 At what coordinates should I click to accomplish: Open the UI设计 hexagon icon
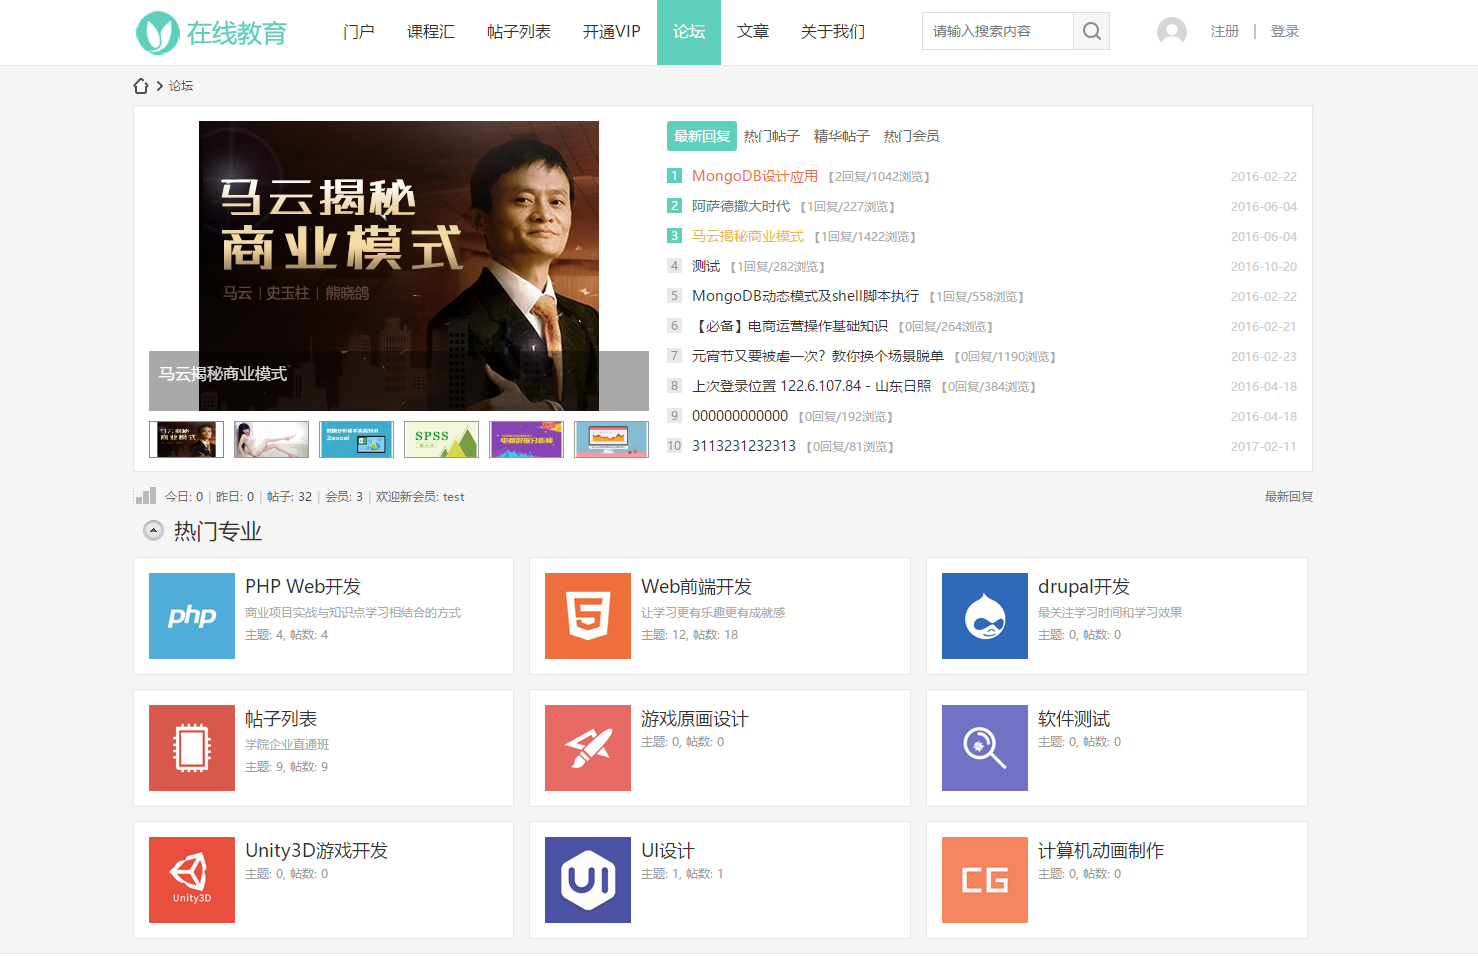588,880
